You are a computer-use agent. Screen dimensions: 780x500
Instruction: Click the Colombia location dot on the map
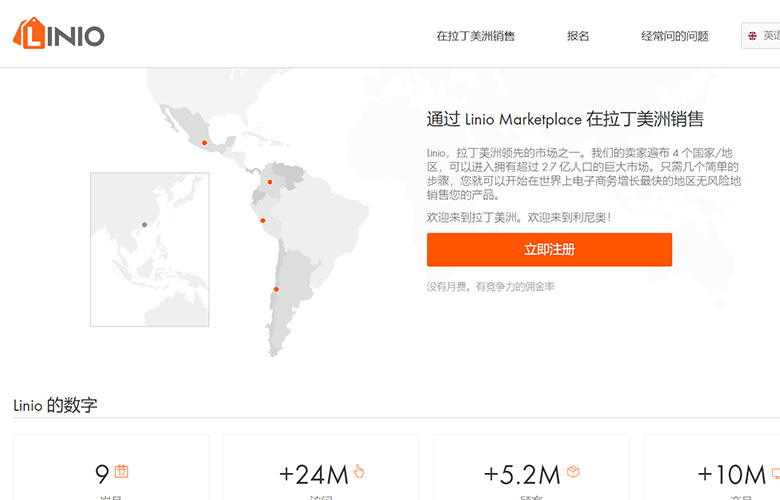270,182
